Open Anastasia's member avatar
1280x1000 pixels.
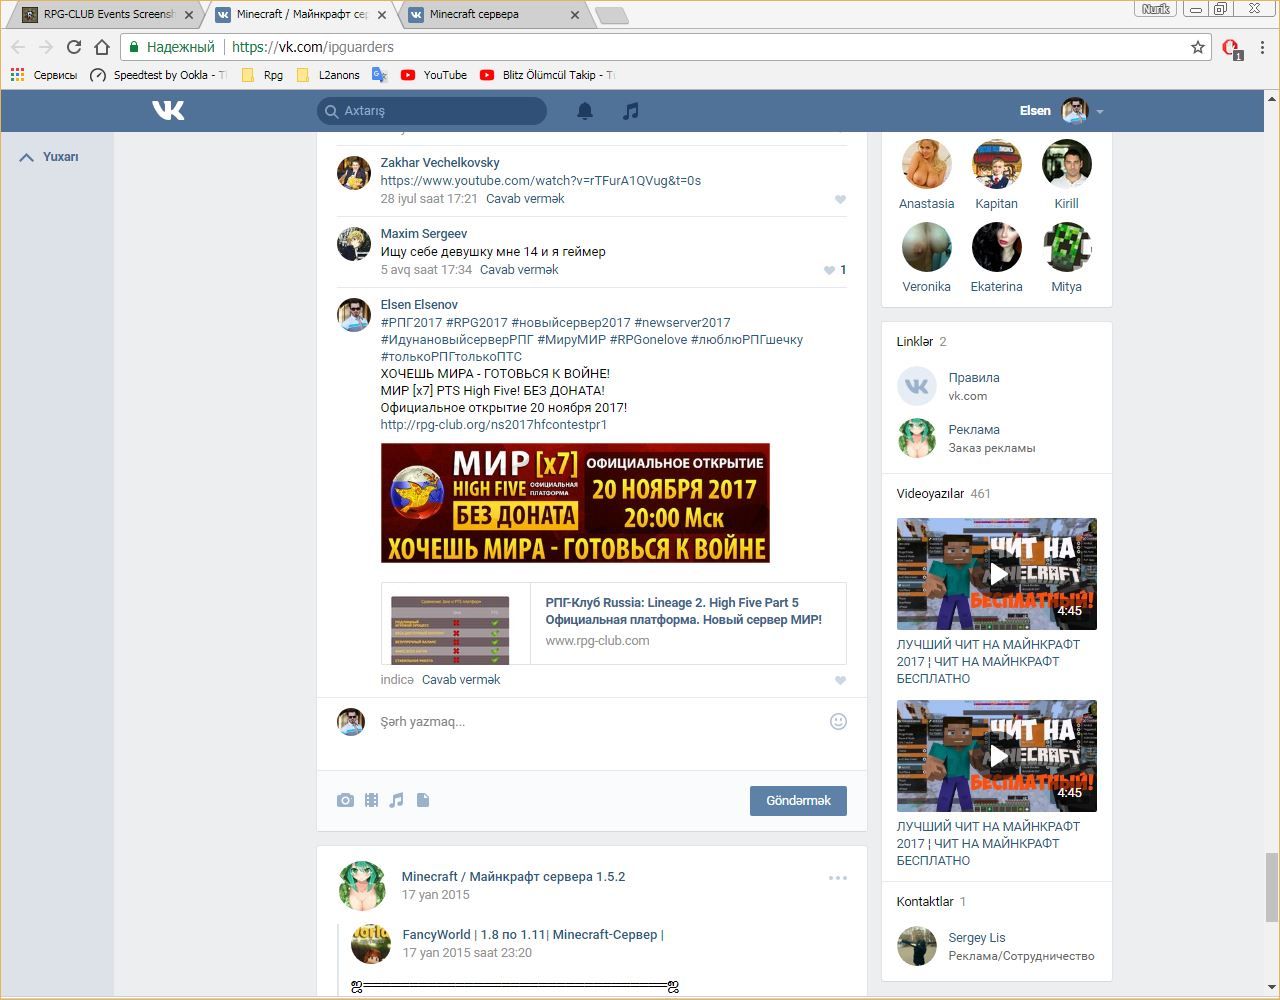tap(926, 164)
